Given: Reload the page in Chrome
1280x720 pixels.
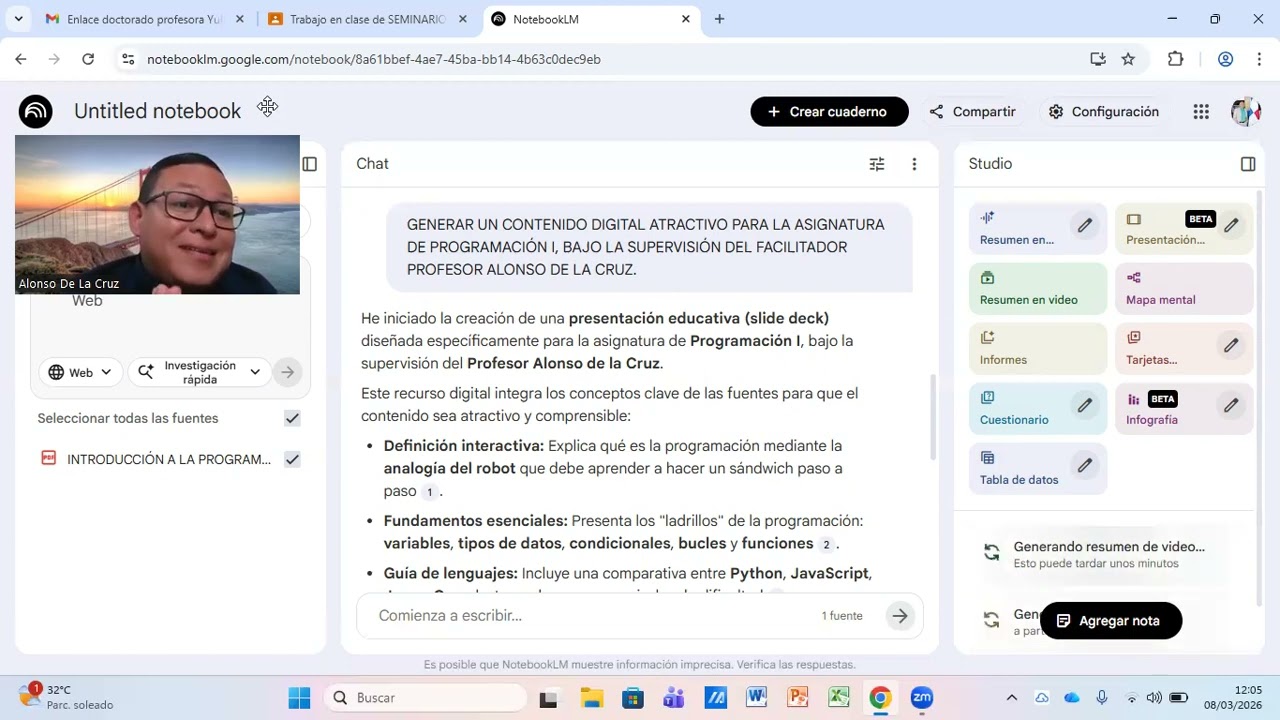Looking at the screenshot, I should click(x=88, y=59).
